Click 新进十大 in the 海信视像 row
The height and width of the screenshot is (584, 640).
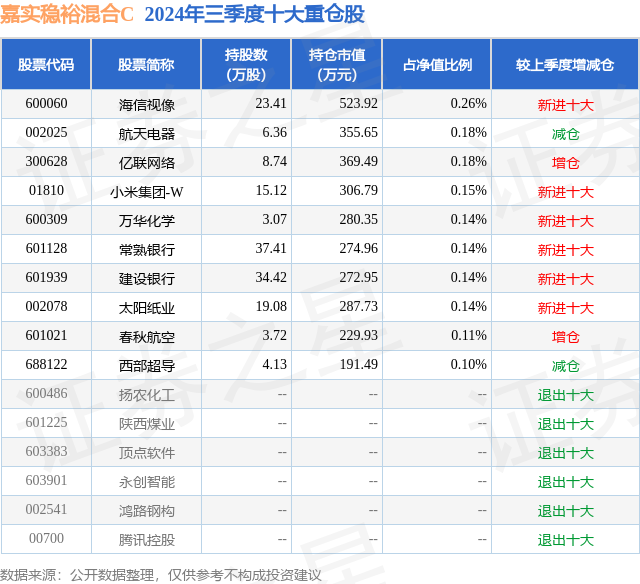click(565, 105)
